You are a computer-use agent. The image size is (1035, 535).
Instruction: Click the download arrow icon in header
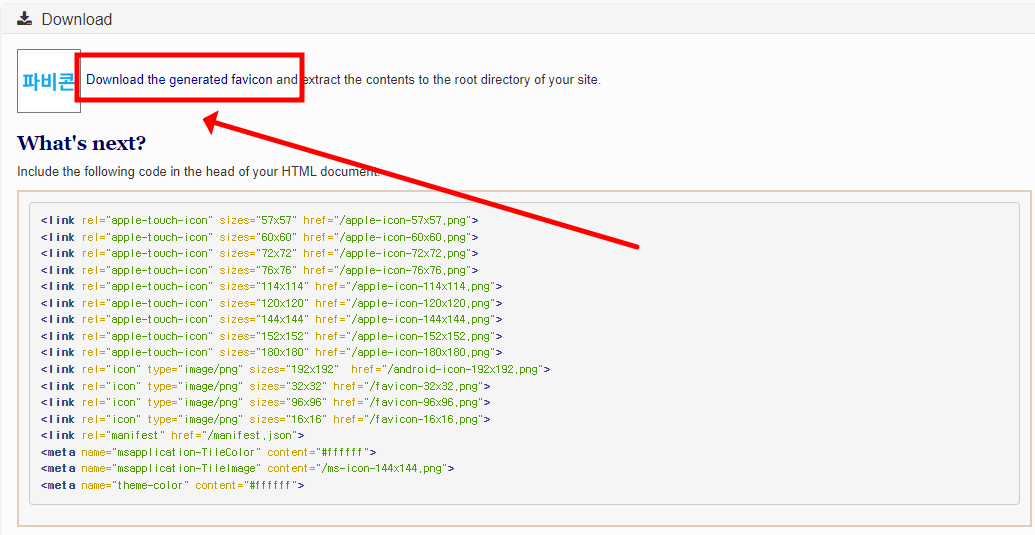(x=25, y=18)
